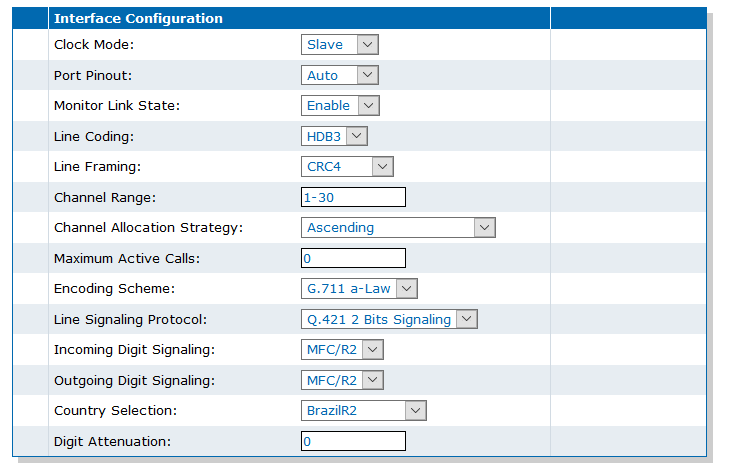This screenshot has height=471, width=743.
Task: Expand the Monitor Link State dropdown
Action: pyautogui.click(x=340, y=105)
